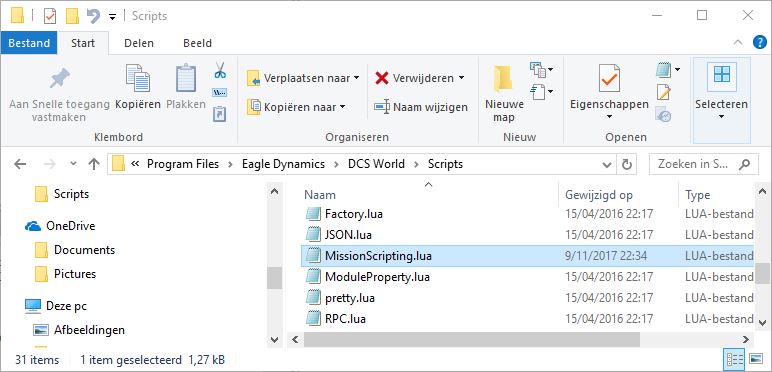
Task: Collapse the ribbon with the chevron arrow
Action: click(x=738, y=43)
